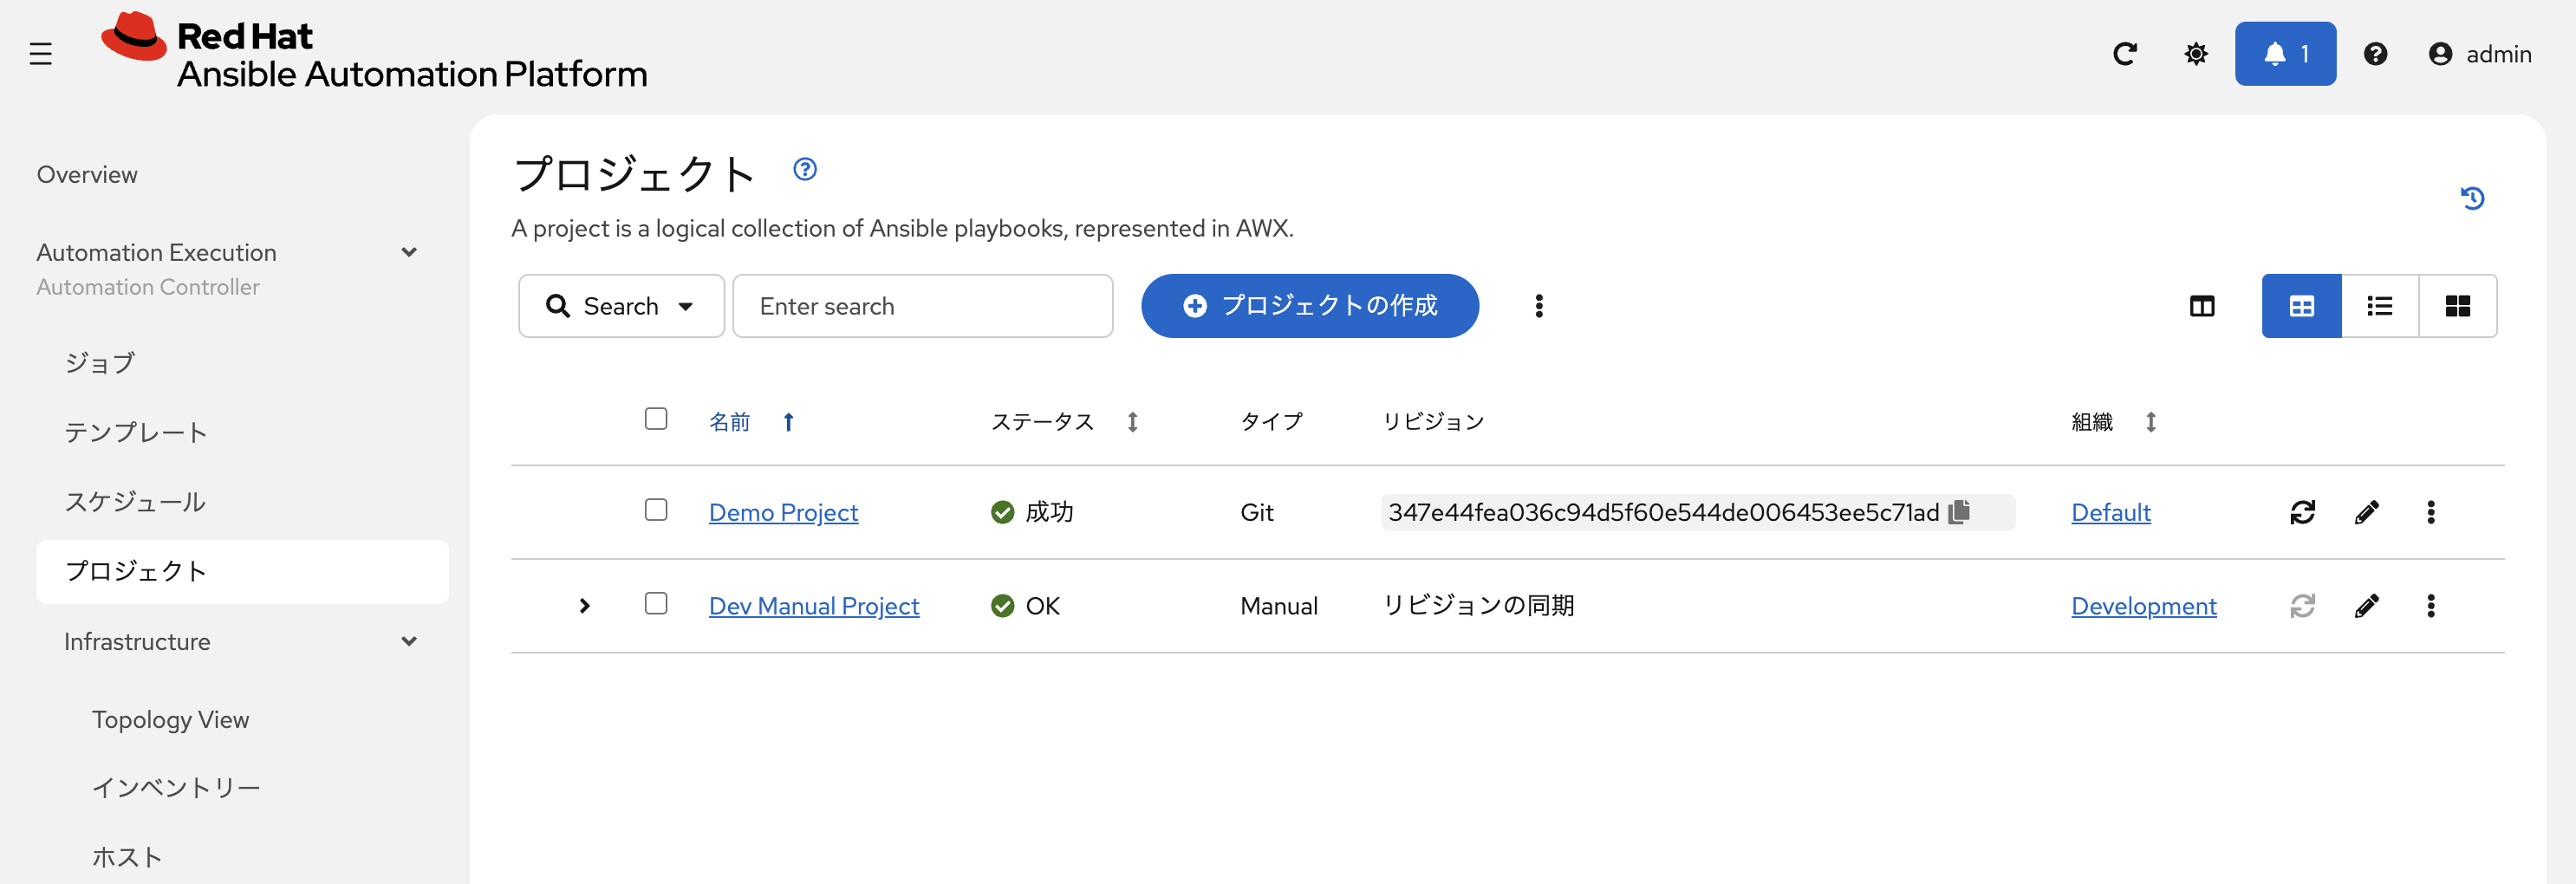
Task: Sync the Demo Project
Action: pyautogui.click(x=2302, y=512)
